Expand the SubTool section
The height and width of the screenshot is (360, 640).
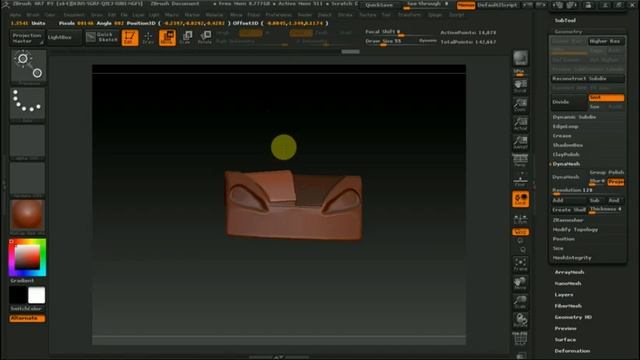point(565,20)
